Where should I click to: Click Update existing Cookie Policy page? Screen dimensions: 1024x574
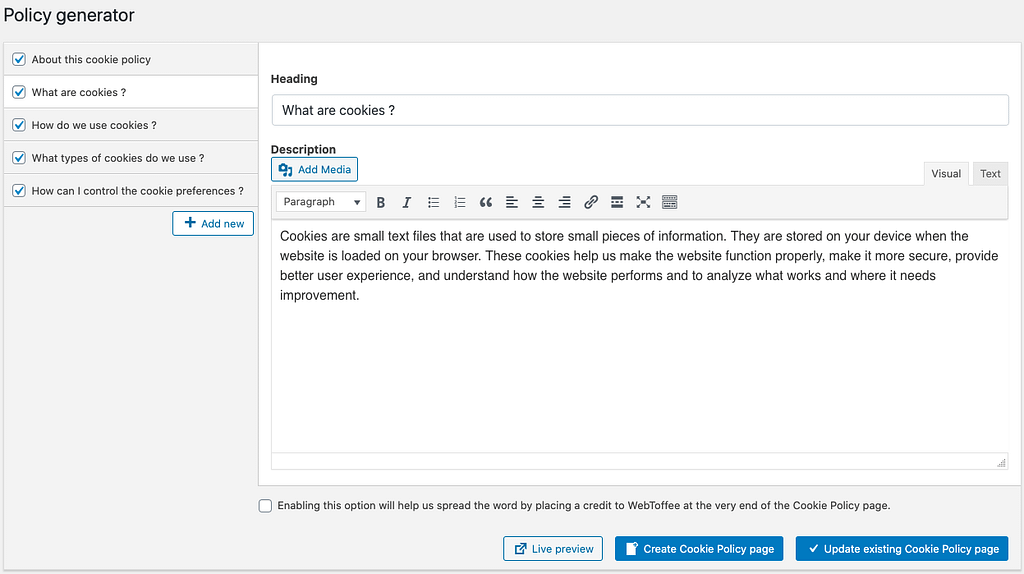click(902, 549)
